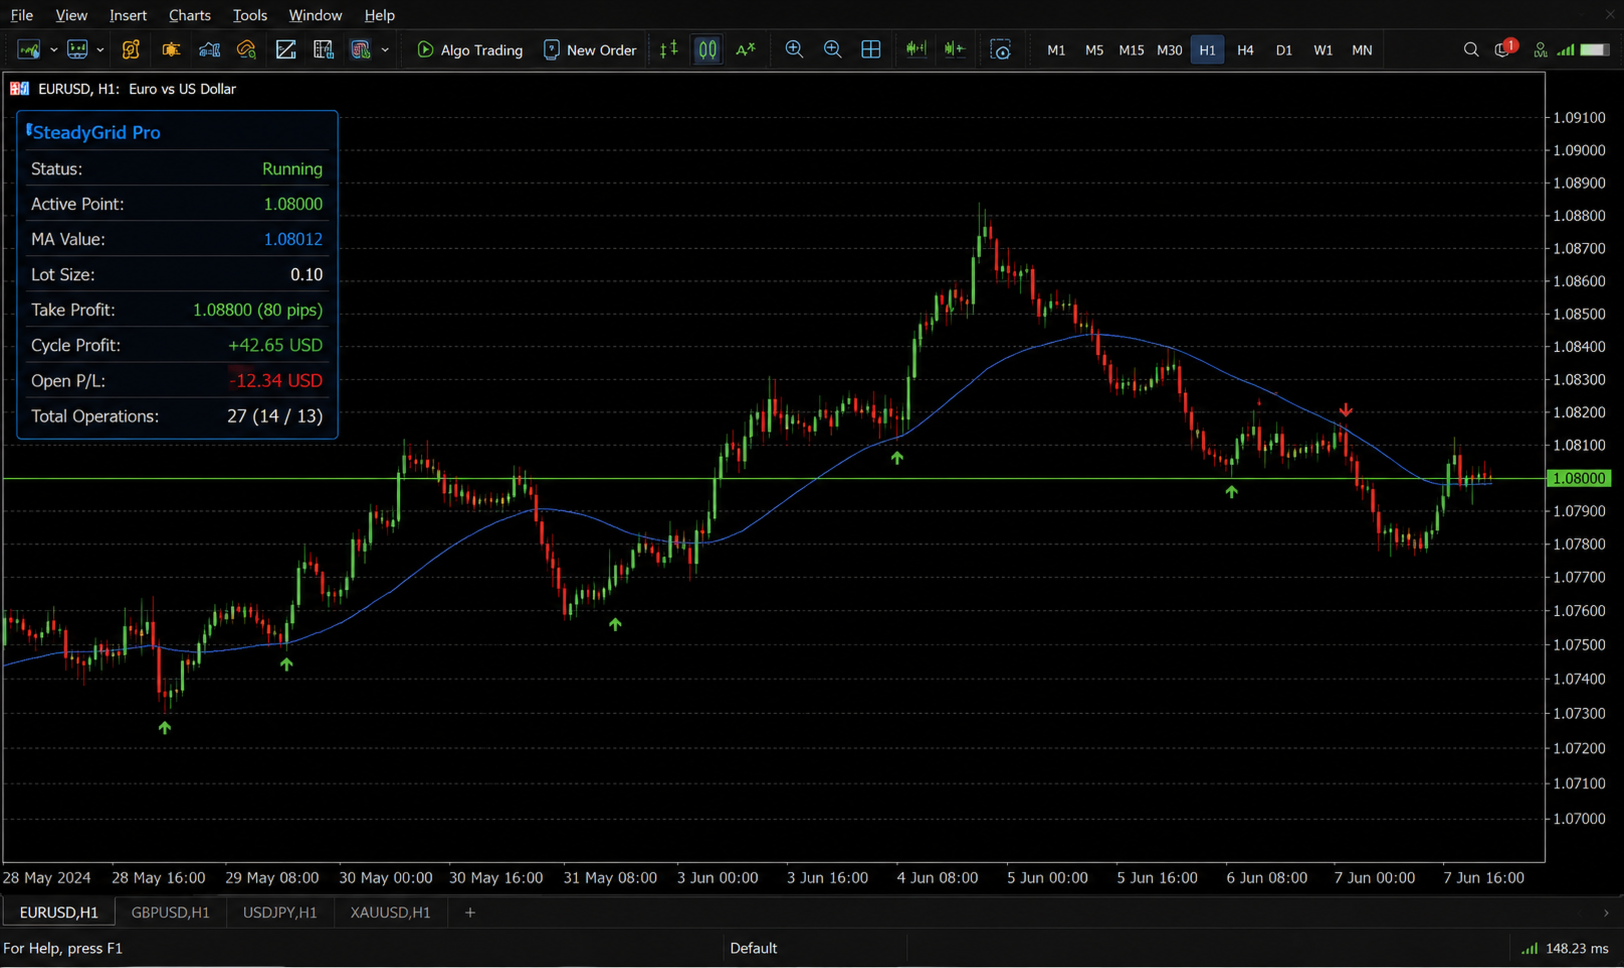Click the yellow chain-link toolbar icon
This screenshot has height=968, width=1624.
pyautogui.click(x=131, y=50)
